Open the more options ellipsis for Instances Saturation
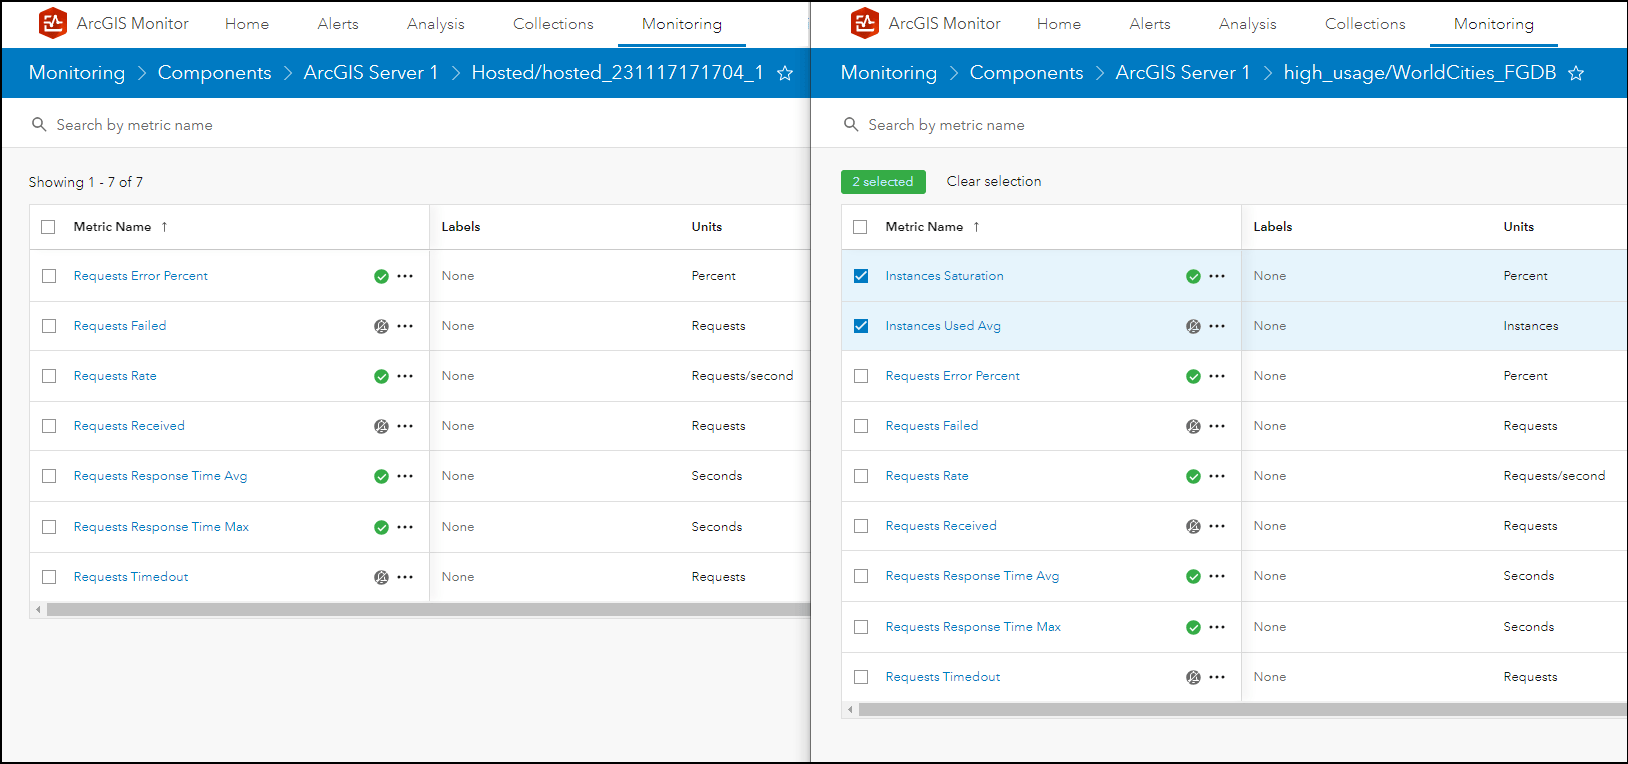 (x=1217, y=276)
